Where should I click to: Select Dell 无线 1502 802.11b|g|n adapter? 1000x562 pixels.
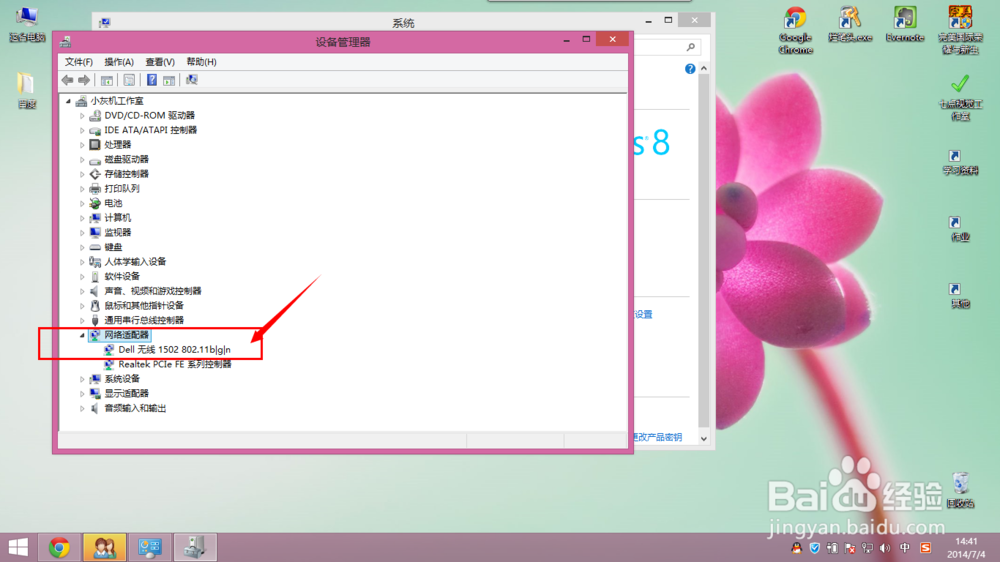coord(174,350)
